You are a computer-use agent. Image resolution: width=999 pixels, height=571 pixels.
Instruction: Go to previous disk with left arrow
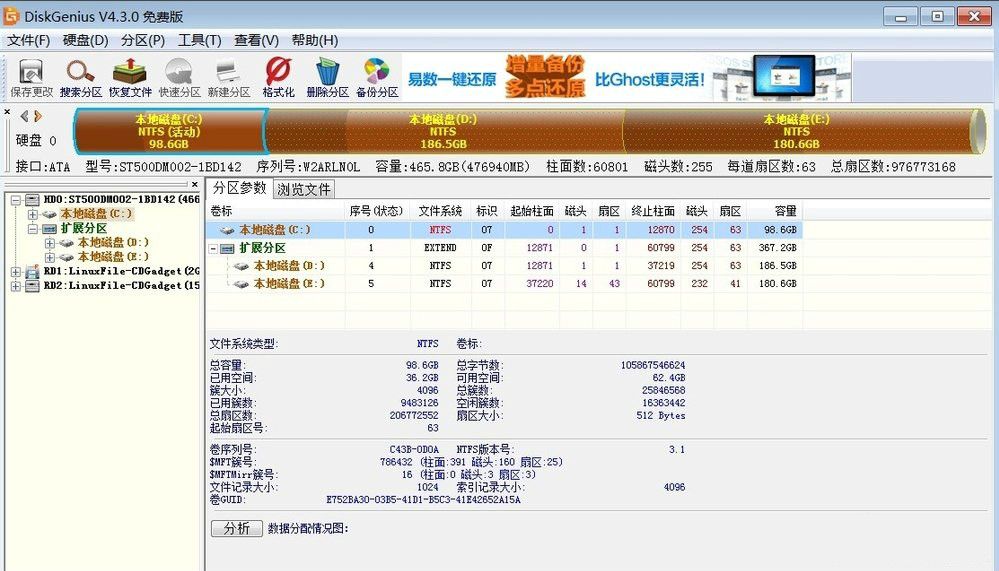point(24,116)
